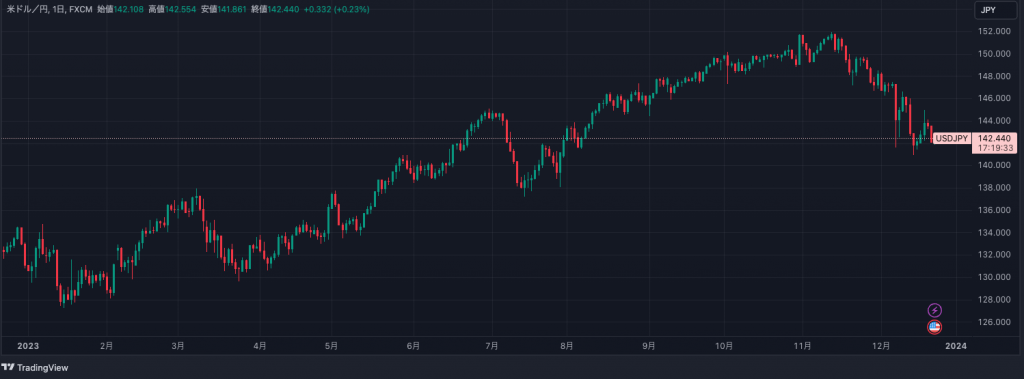Viewport: 1024px width, 379px height.
Task: Click the US flag economic event icon
Action: 935,327
